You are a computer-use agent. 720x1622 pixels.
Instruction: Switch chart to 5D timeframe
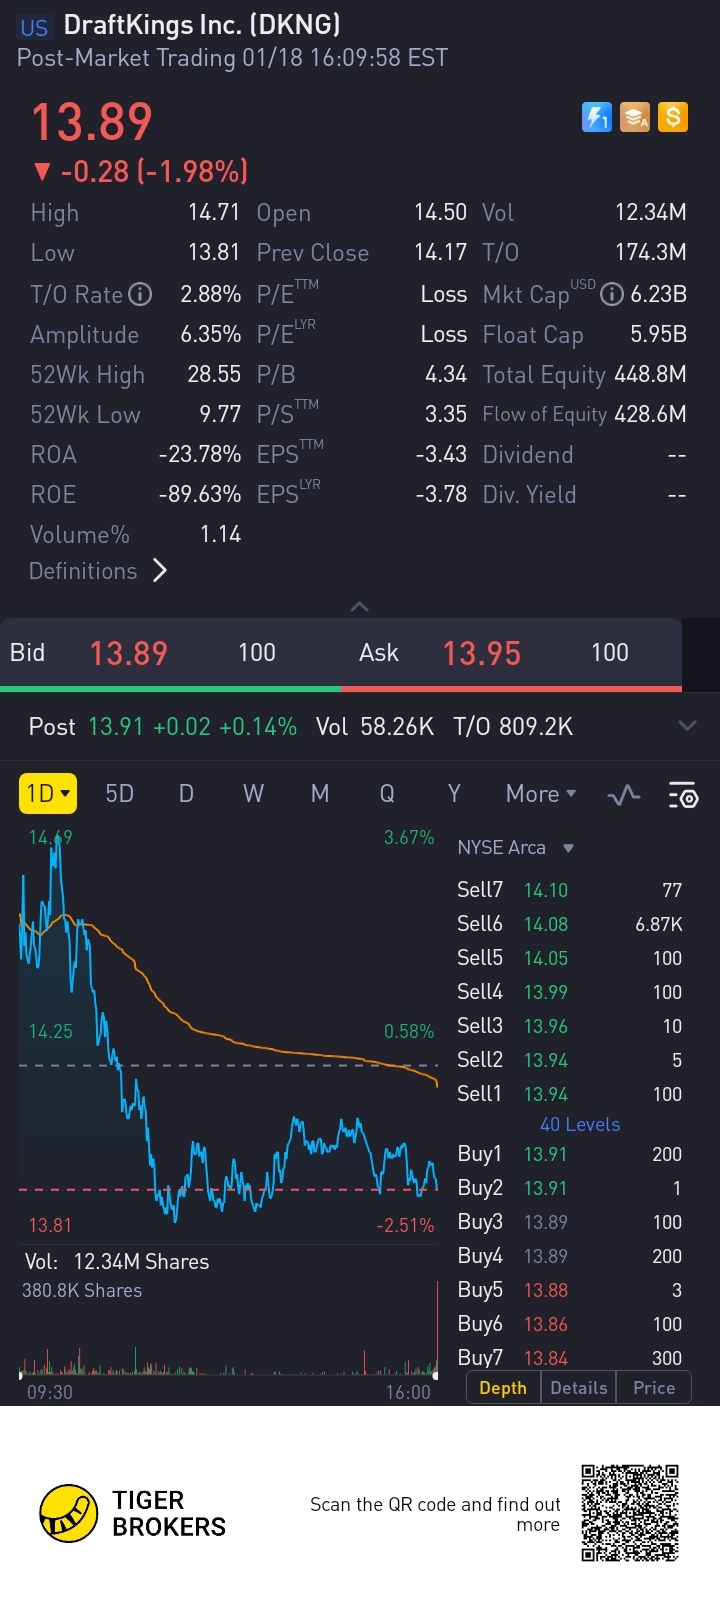[120, 794]
